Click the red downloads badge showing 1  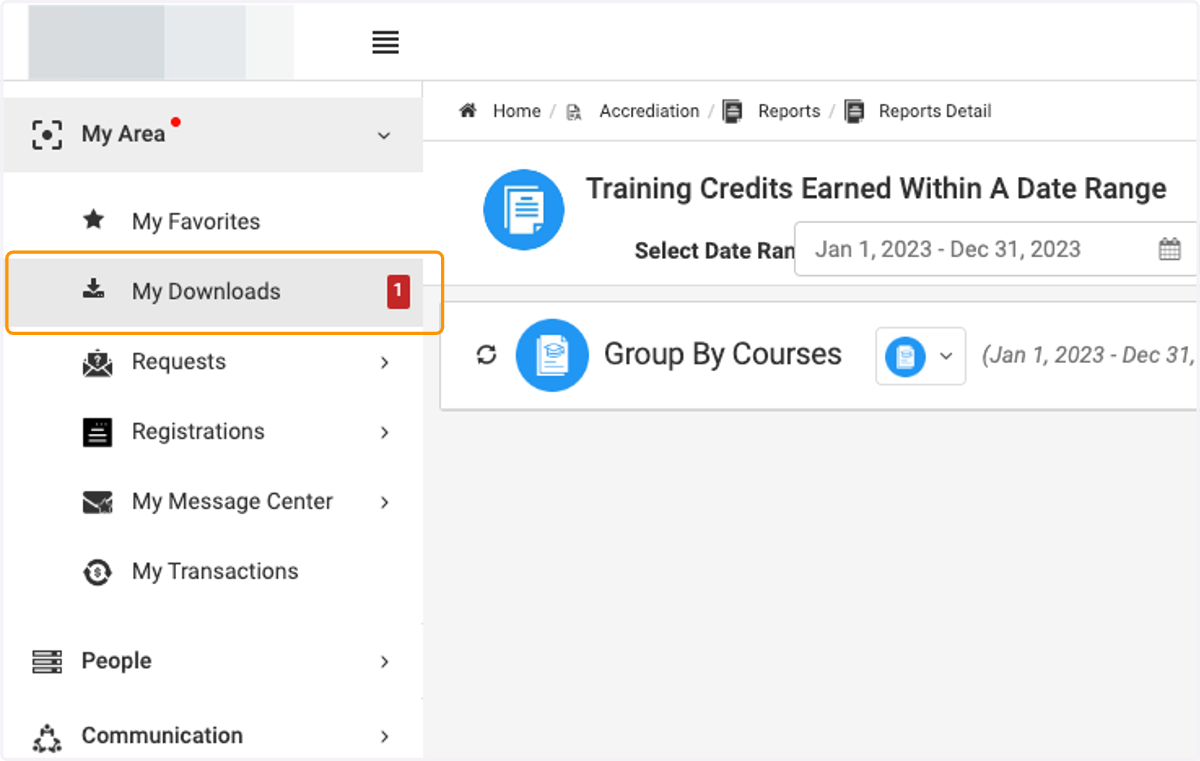point(399,291)
